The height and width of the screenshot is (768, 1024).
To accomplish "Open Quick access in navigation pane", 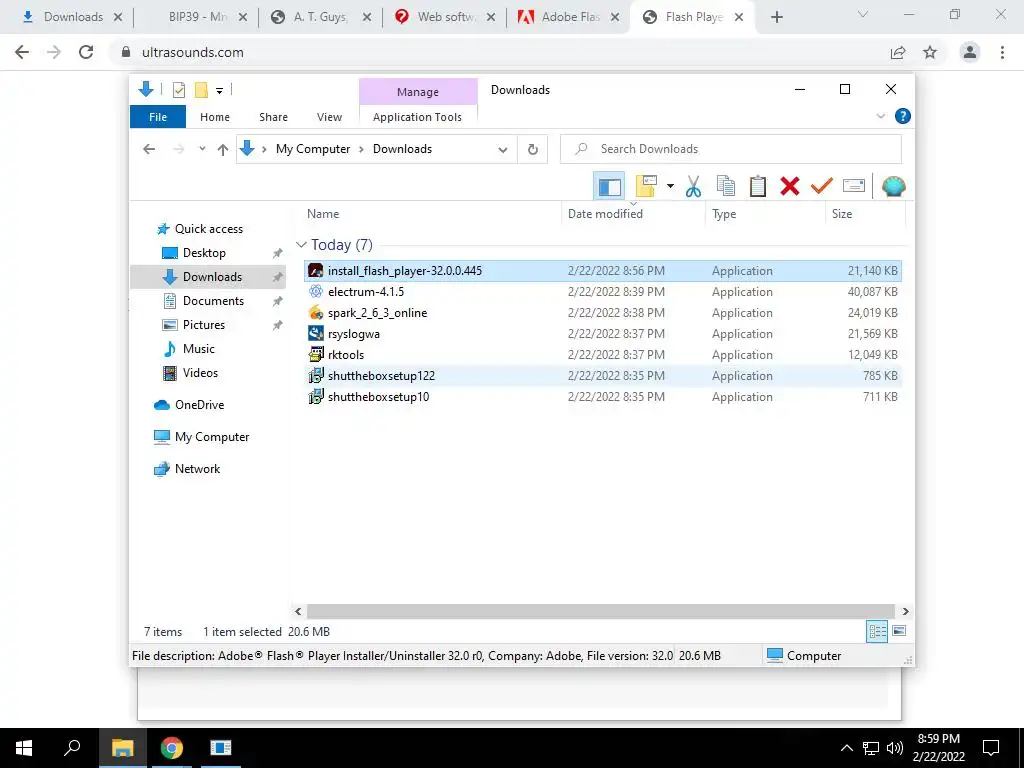I will tap(208, 229).
